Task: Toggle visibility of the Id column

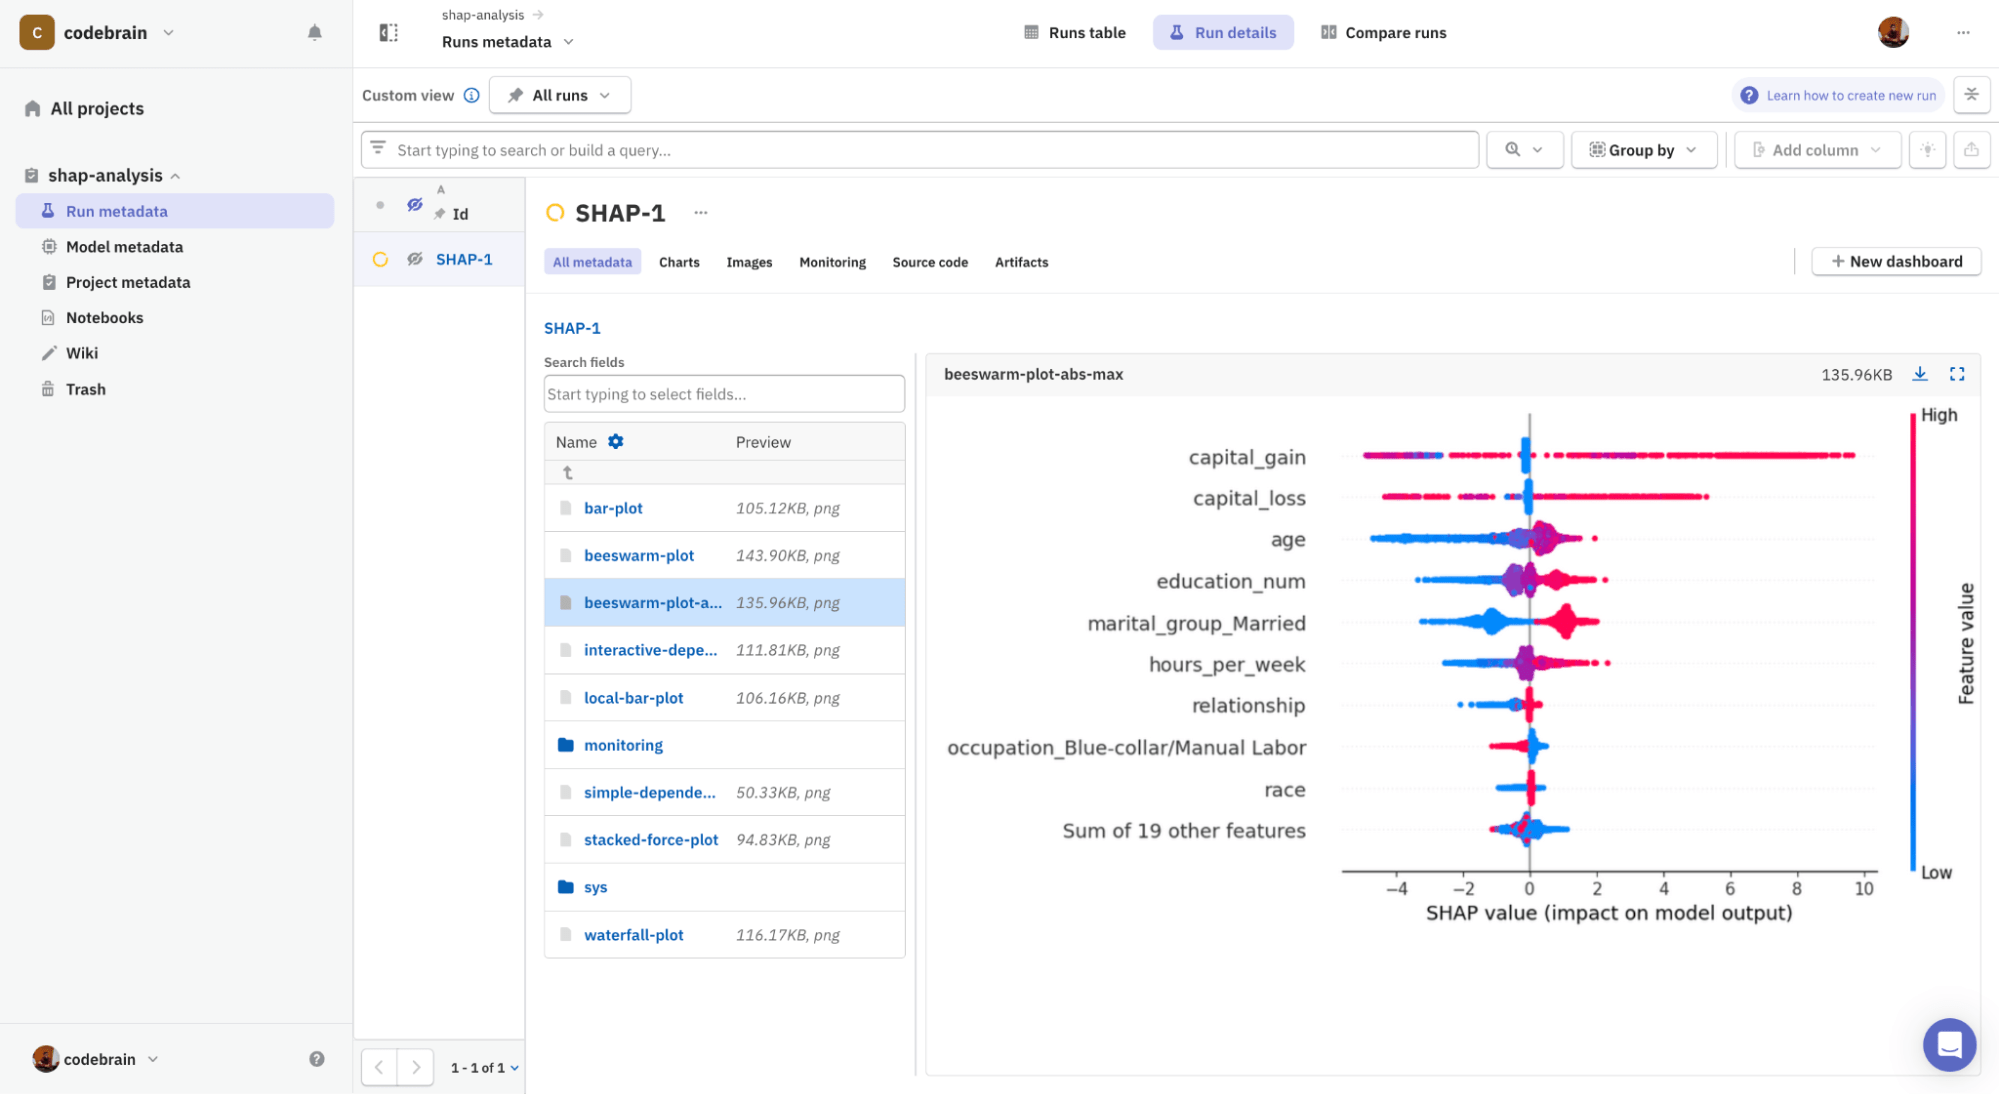Action: coord(415,203)
